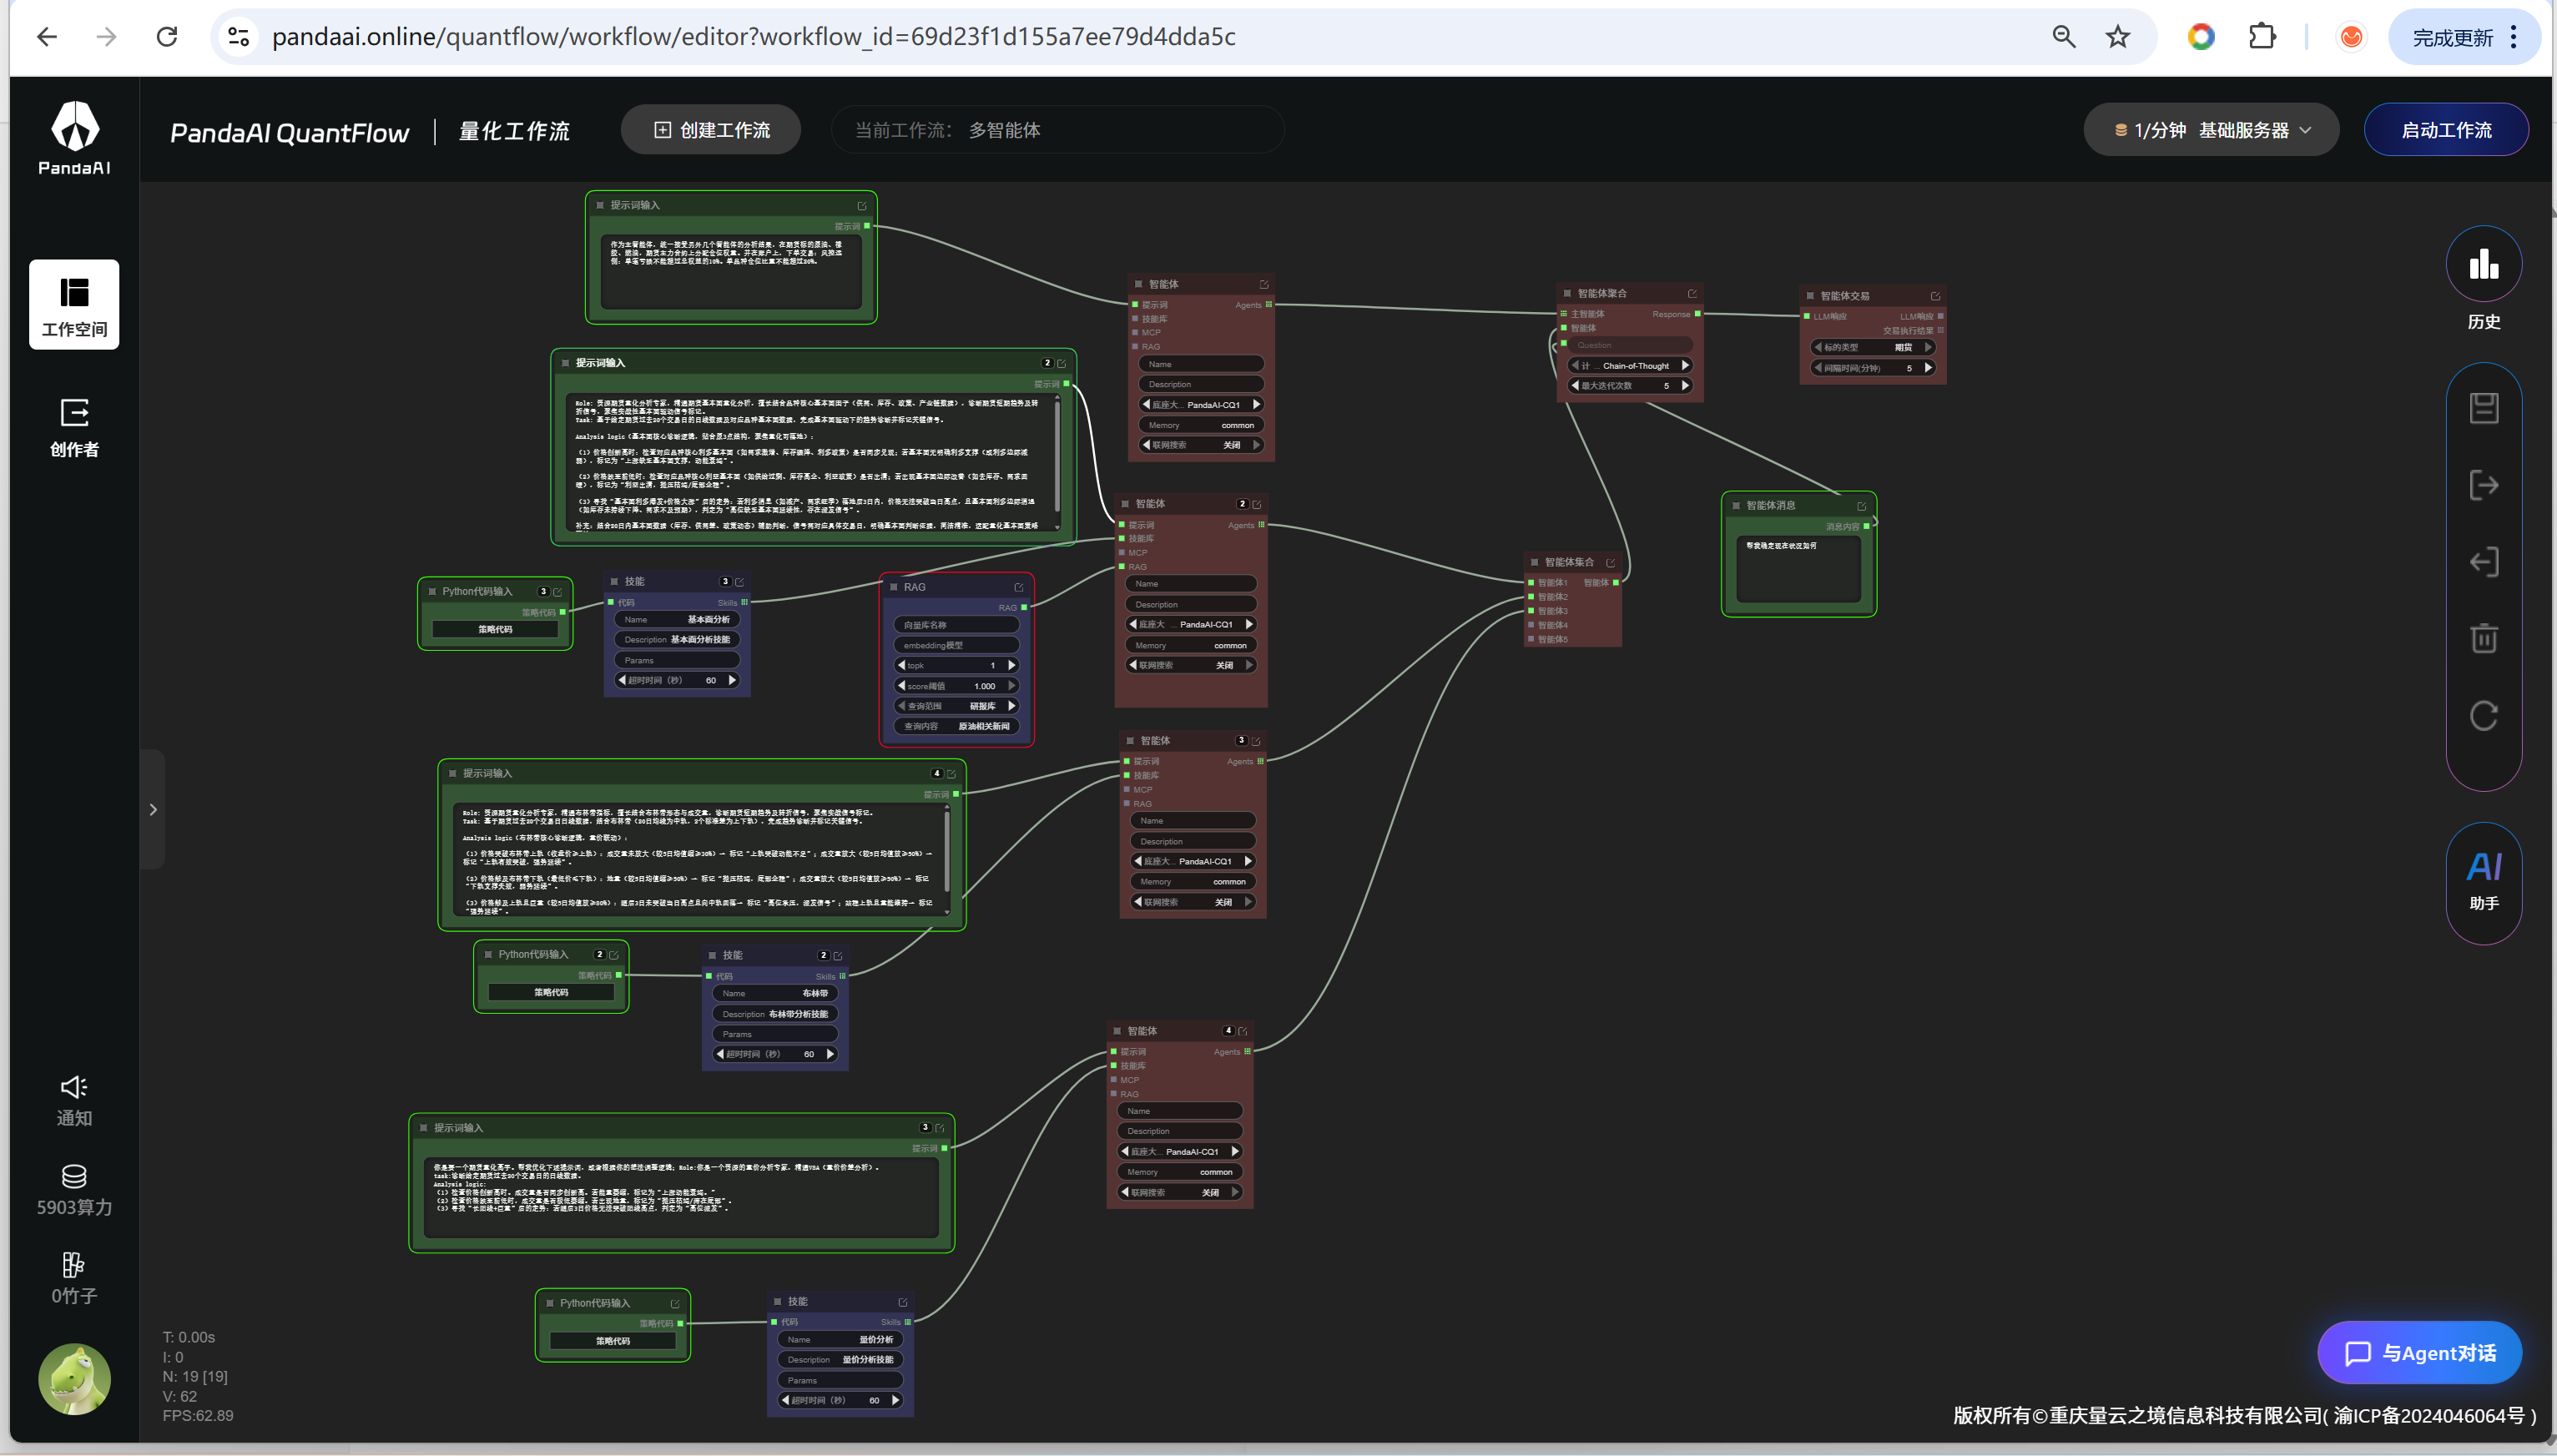Screen dimensions: 2557x1456
Task: Open the 通知 notifications speaker icon
Action: coord(74,1087)
